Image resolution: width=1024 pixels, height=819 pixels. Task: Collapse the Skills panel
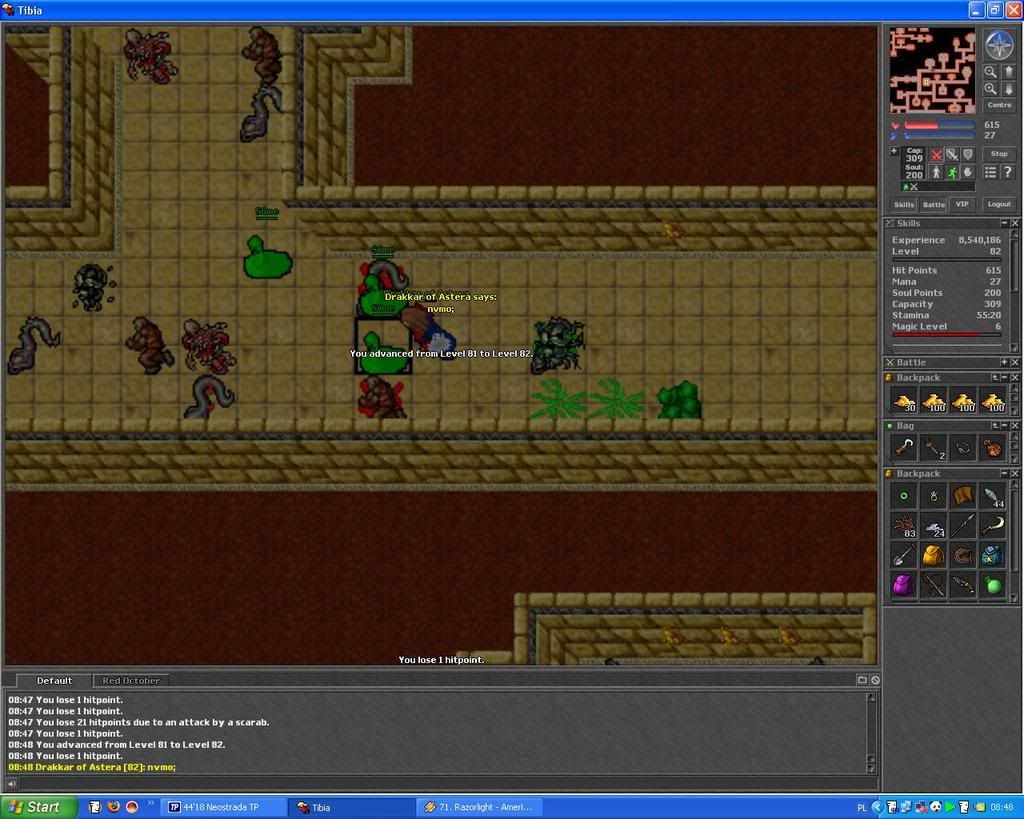(1004, 223)
